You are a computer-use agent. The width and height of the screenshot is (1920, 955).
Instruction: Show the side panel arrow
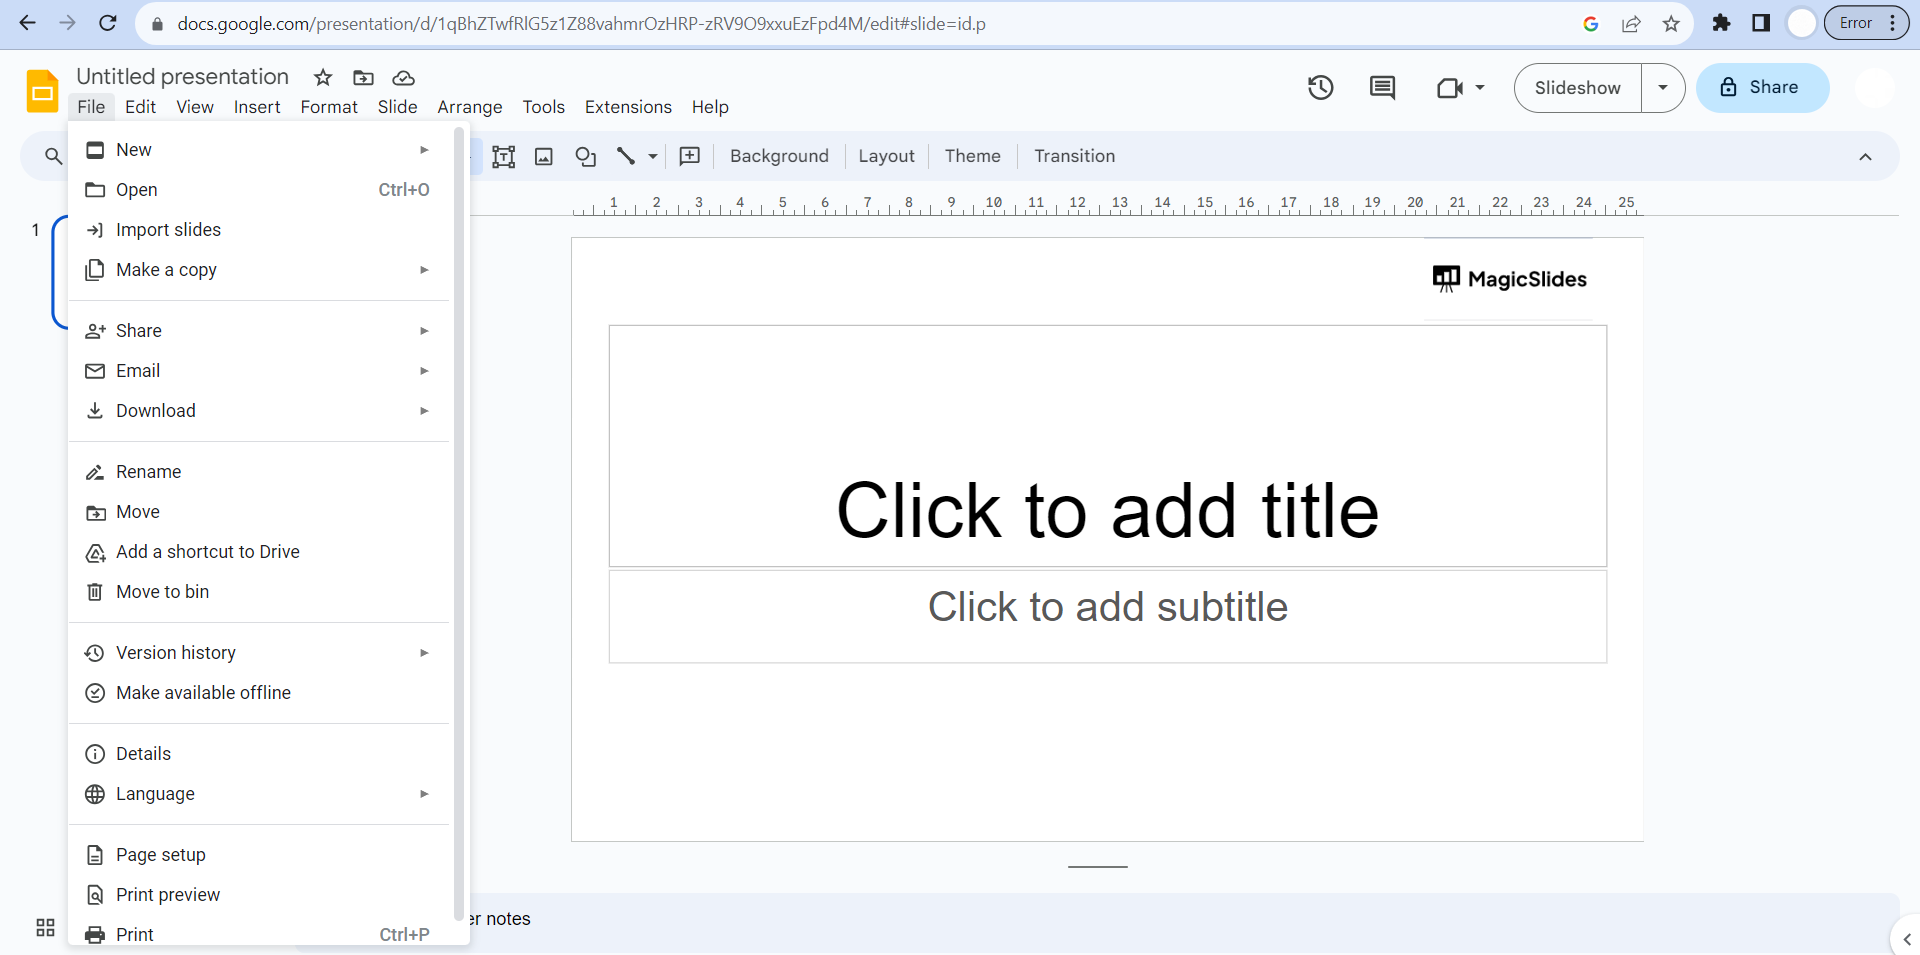click(1906, 939)
